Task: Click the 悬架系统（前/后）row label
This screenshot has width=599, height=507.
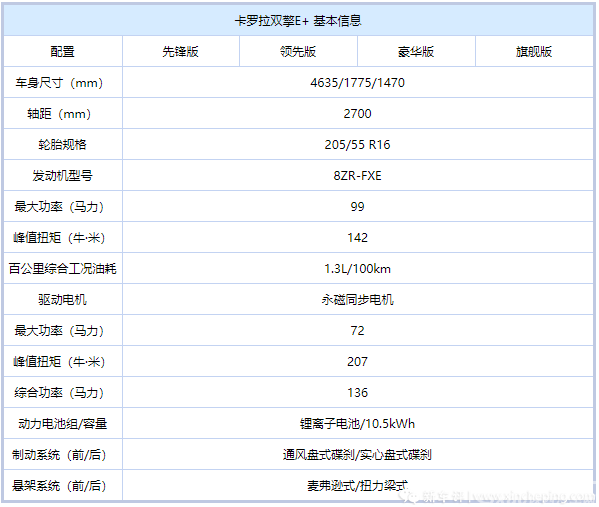Action: click(x=59, y=486)
